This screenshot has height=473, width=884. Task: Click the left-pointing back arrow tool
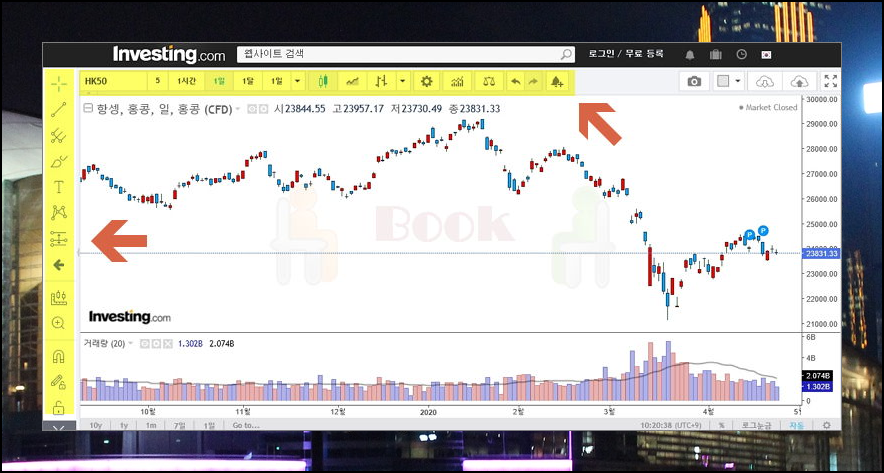(x=59, y=265)
